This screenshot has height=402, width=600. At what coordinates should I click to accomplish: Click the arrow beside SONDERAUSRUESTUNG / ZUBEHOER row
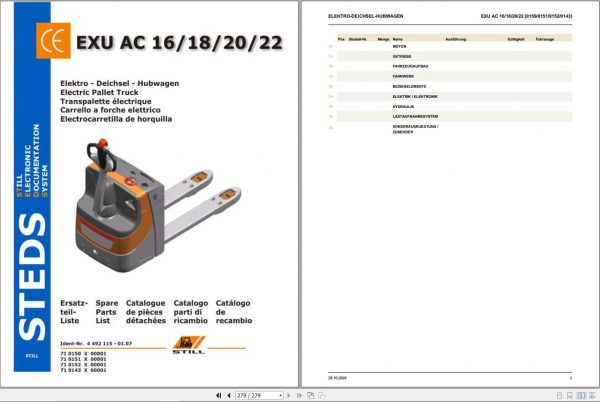[x=331, y=128]
